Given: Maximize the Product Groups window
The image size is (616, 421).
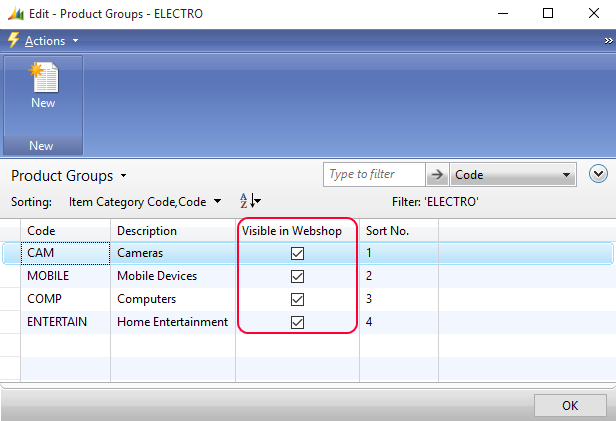Looking at the screenshot, I should pos(548,13).
